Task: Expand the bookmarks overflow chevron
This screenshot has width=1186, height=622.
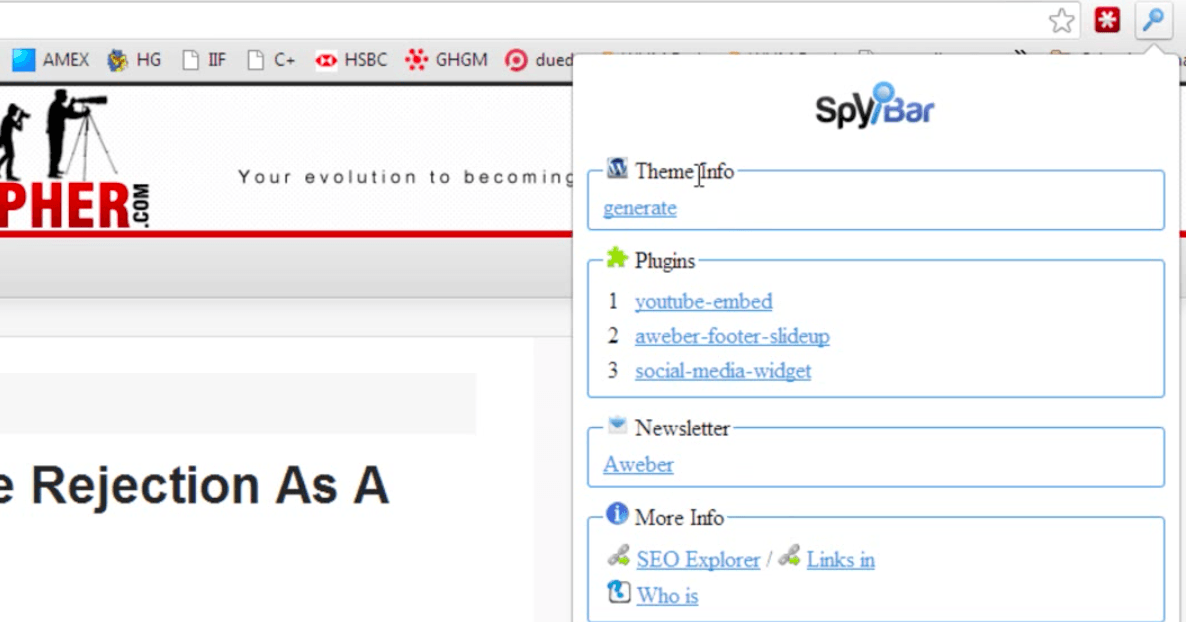Action: (x=1021, y=53)
